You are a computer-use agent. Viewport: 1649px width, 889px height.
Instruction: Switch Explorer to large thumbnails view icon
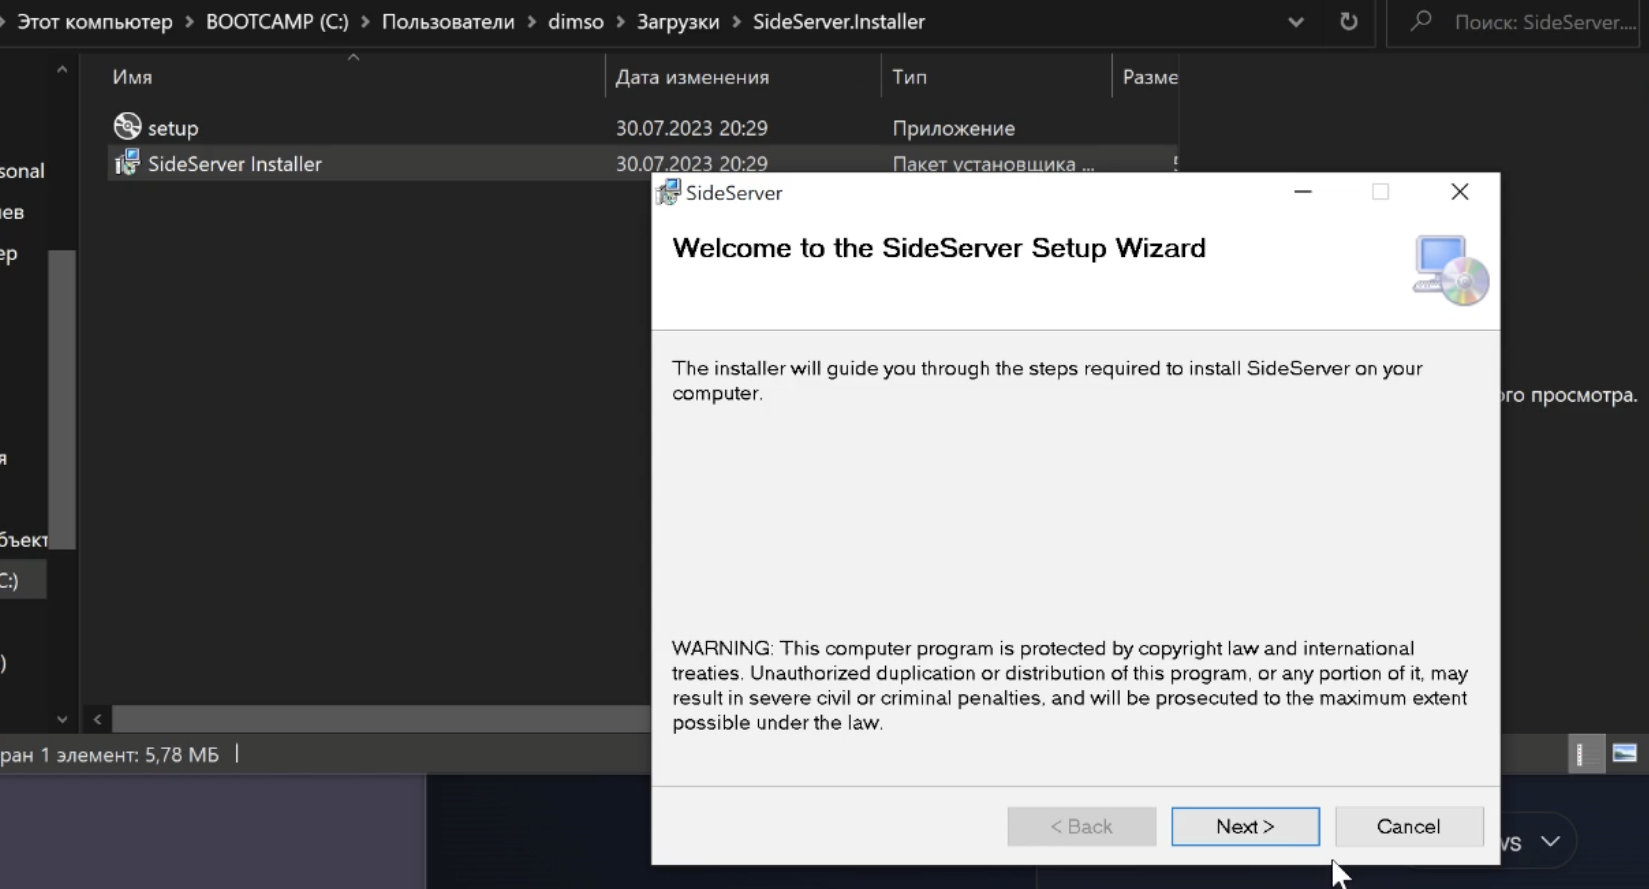(x=1625, y=754)
